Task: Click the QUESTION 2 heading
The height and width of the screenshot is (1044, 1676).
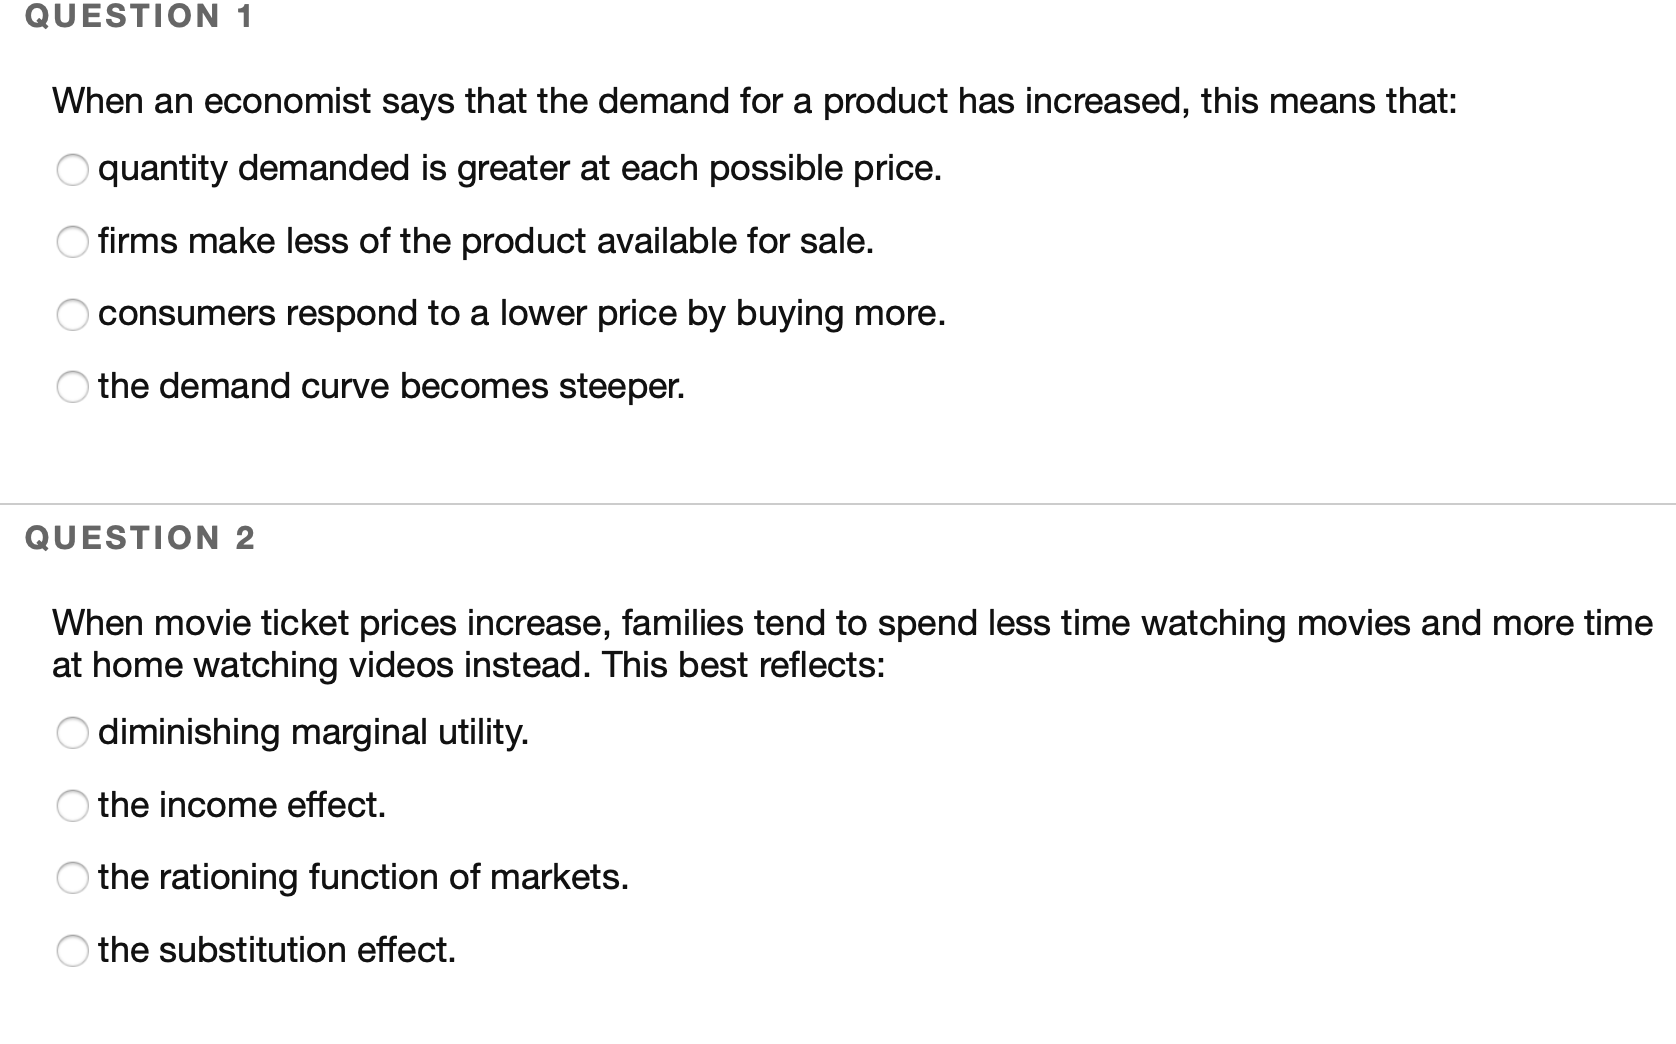Action: tap(138, 537)
